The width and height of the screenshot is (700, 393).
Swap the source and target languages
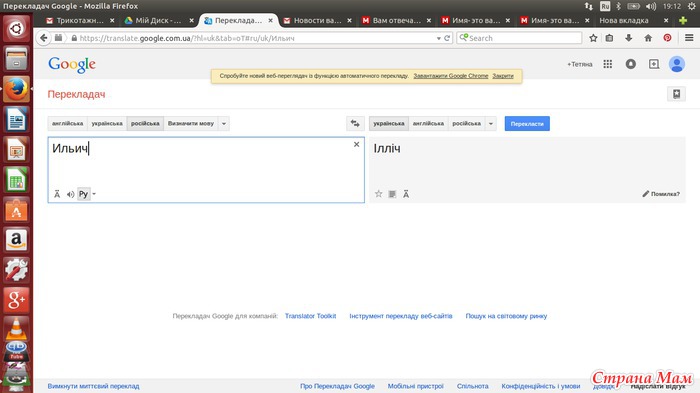tap(355, 123)
